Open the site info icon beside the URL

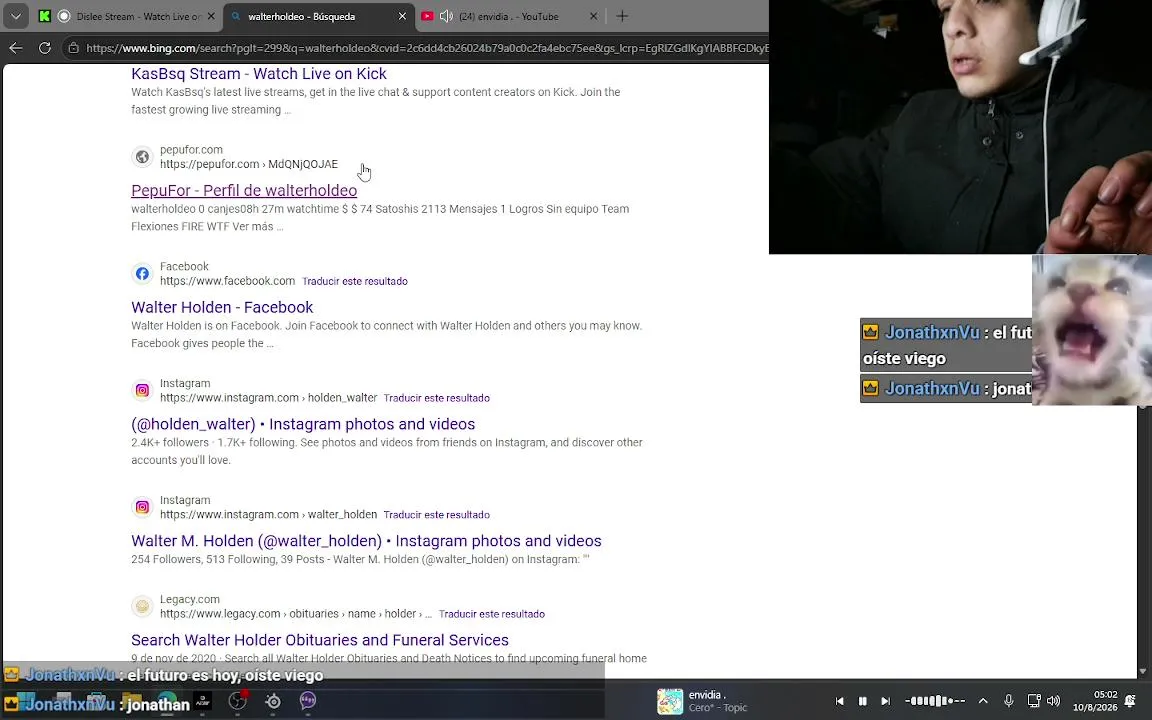point(73,48)
